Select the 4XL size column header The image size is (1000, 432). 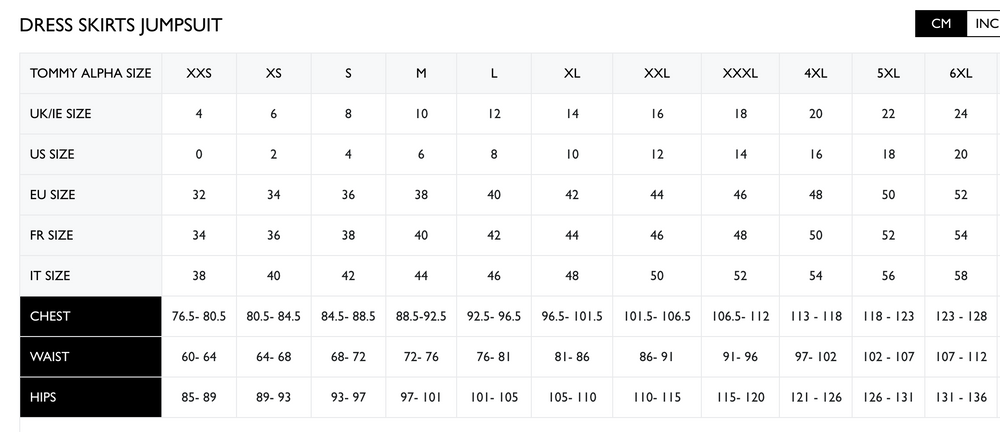[815, 73]
